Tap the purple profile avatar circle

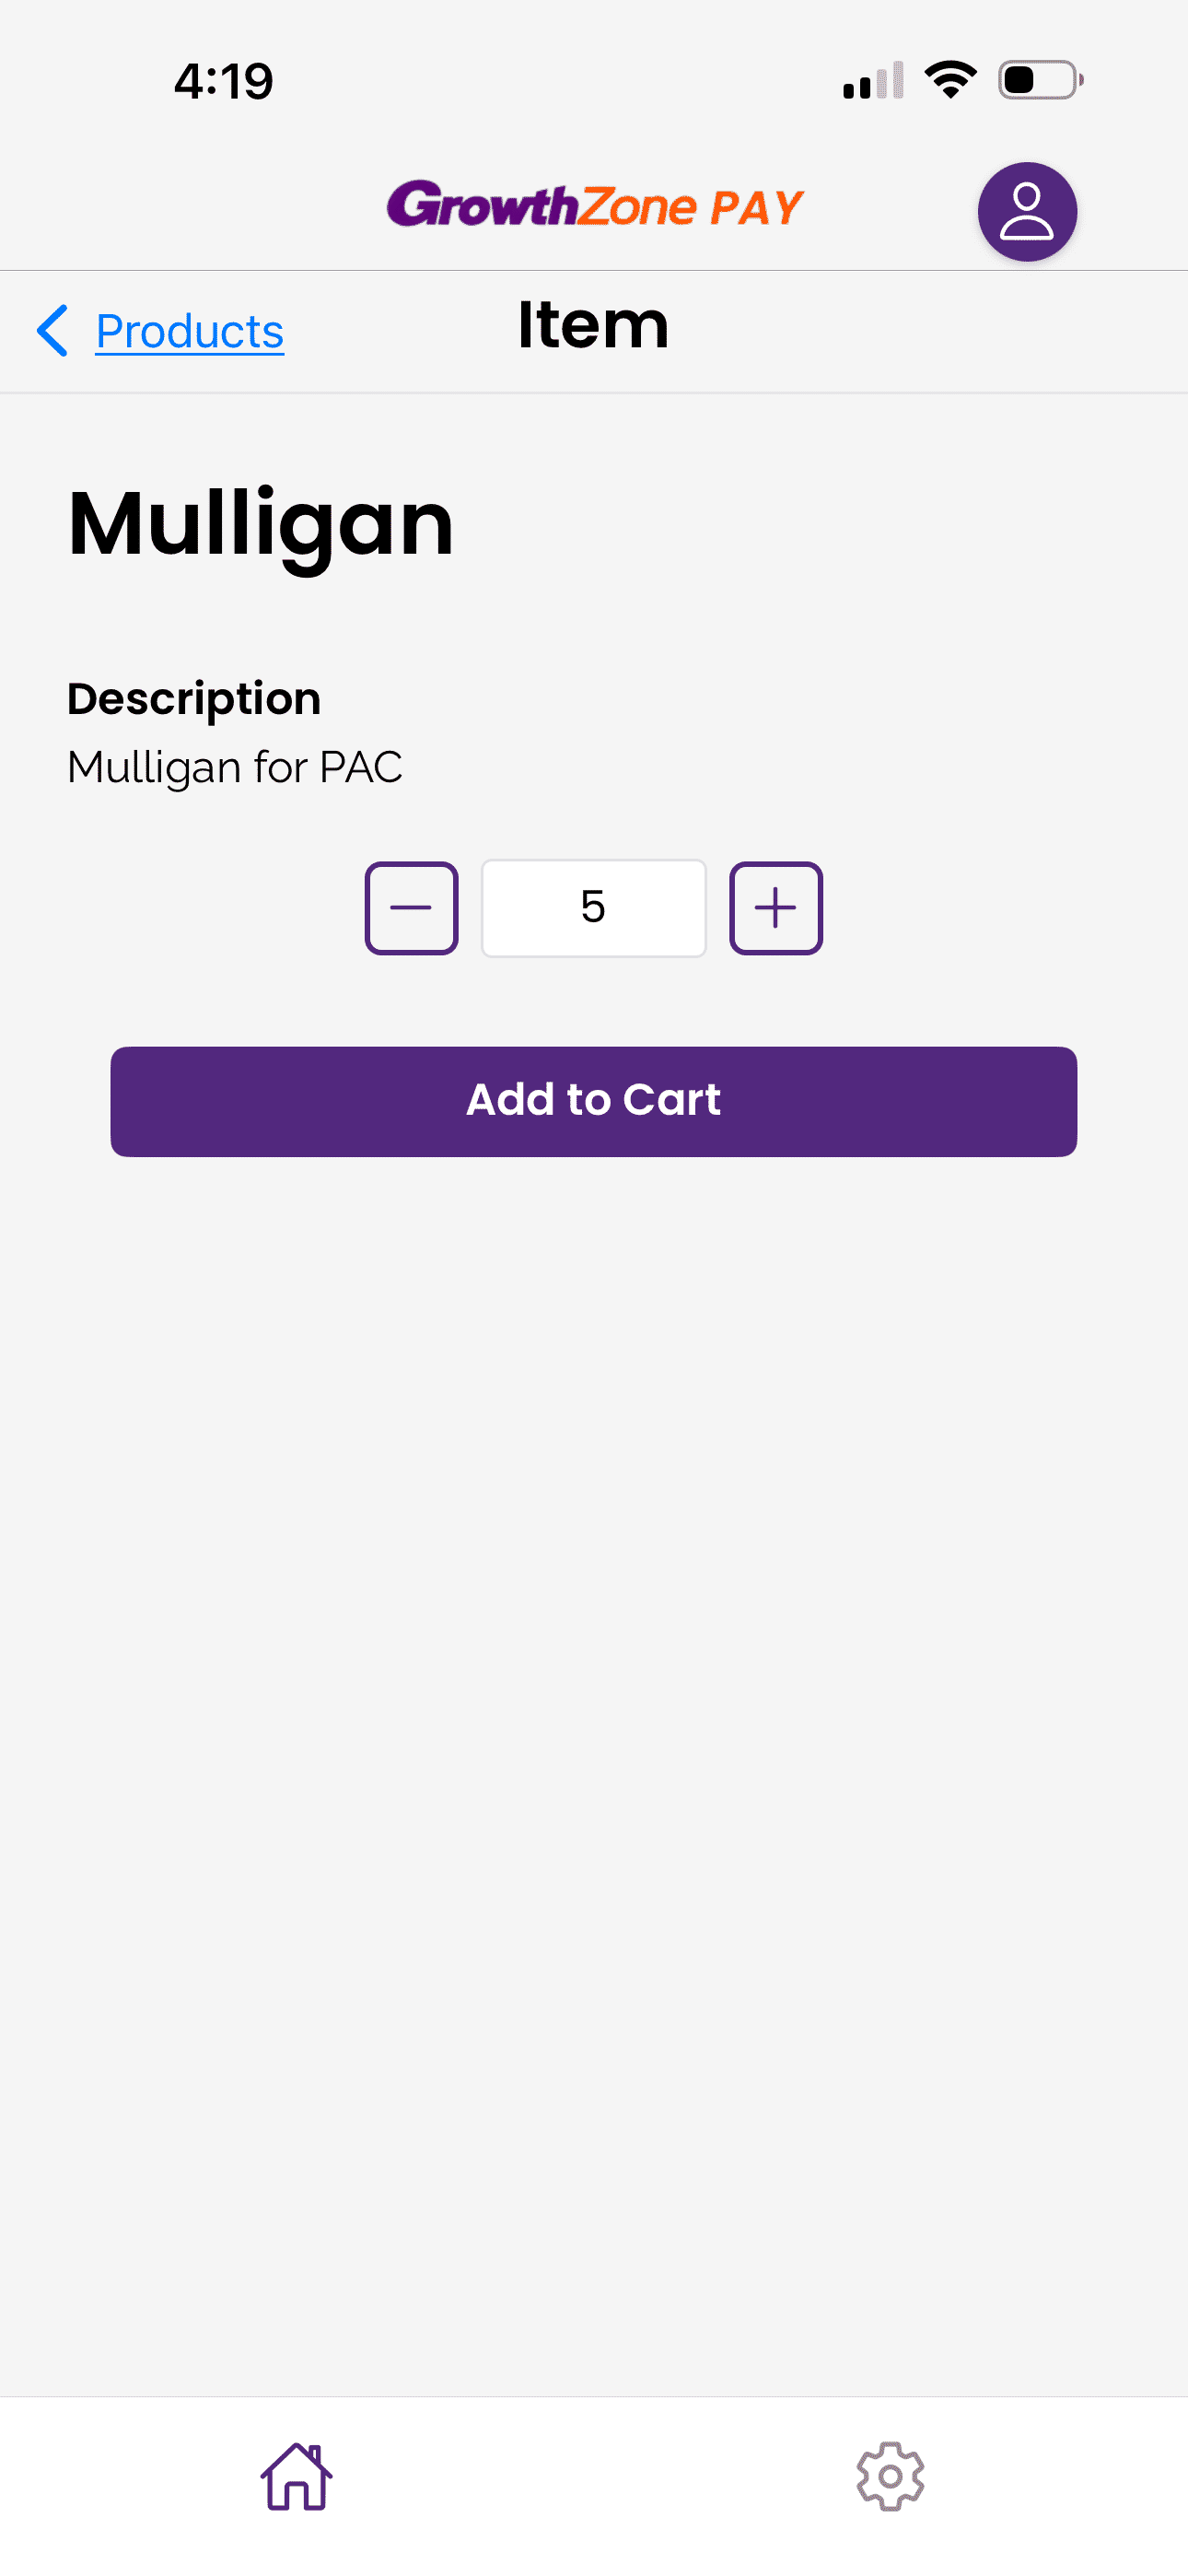coord(1026,209)
